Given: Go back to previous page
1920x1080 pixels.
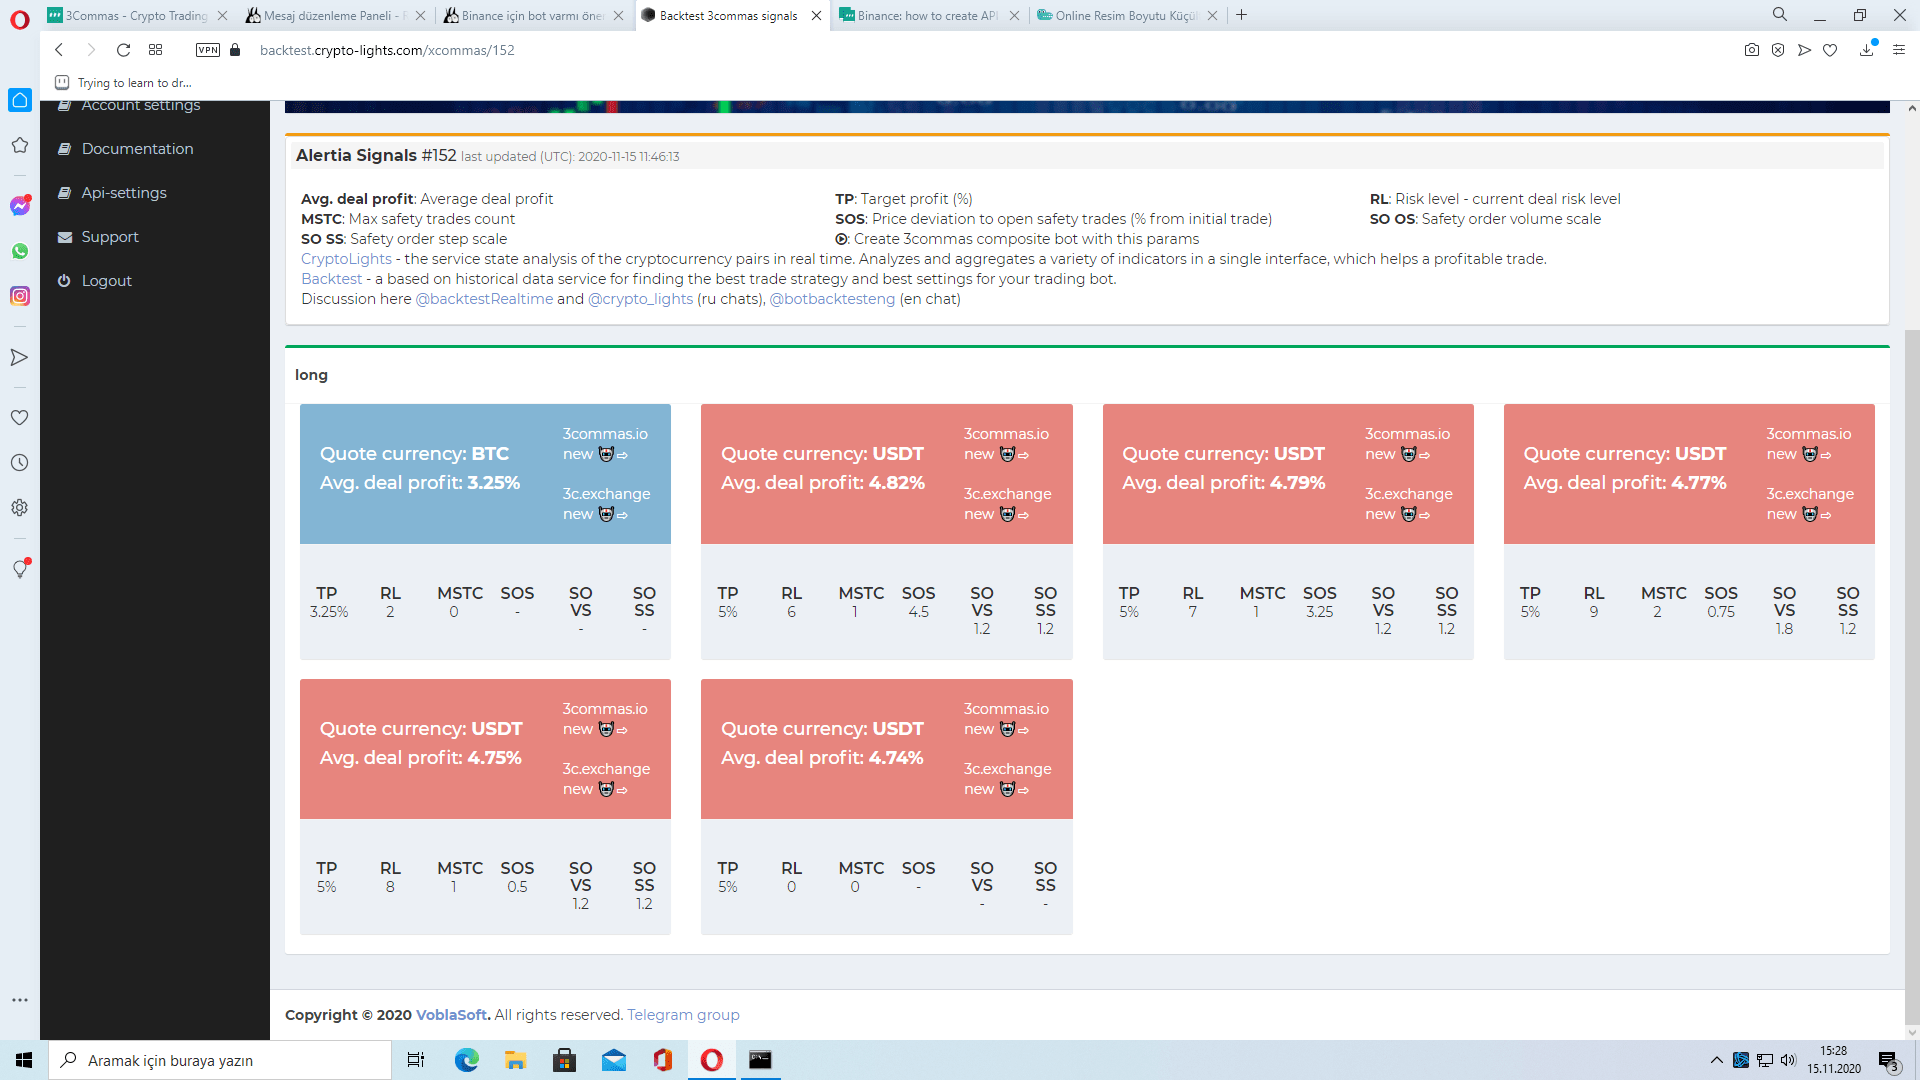Looking at the screenshot, I should (59, 50).
